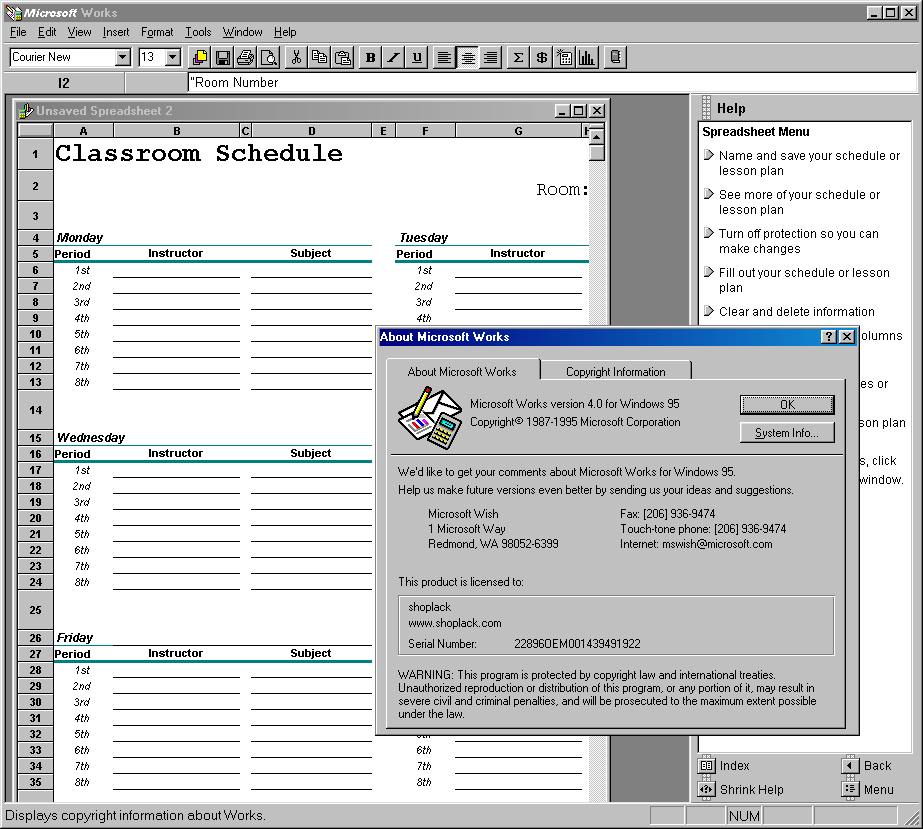Click the spreadsheet scroll-up arrow
923x829 pixels.
[x=596, y=137]
